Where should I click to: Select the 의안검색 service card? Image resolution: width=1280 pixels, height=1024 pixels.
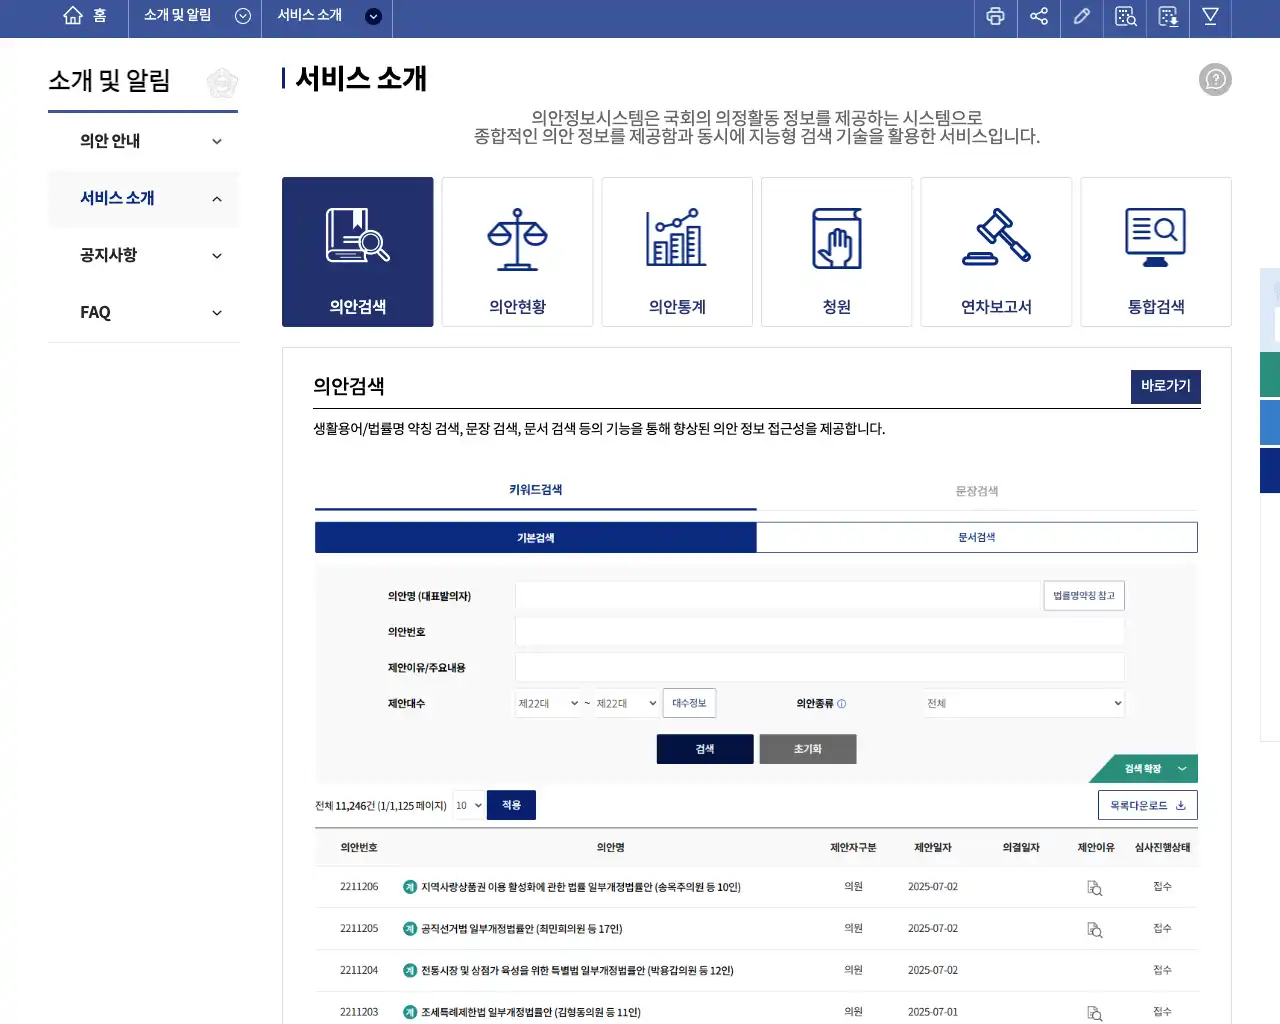point(358,252)
